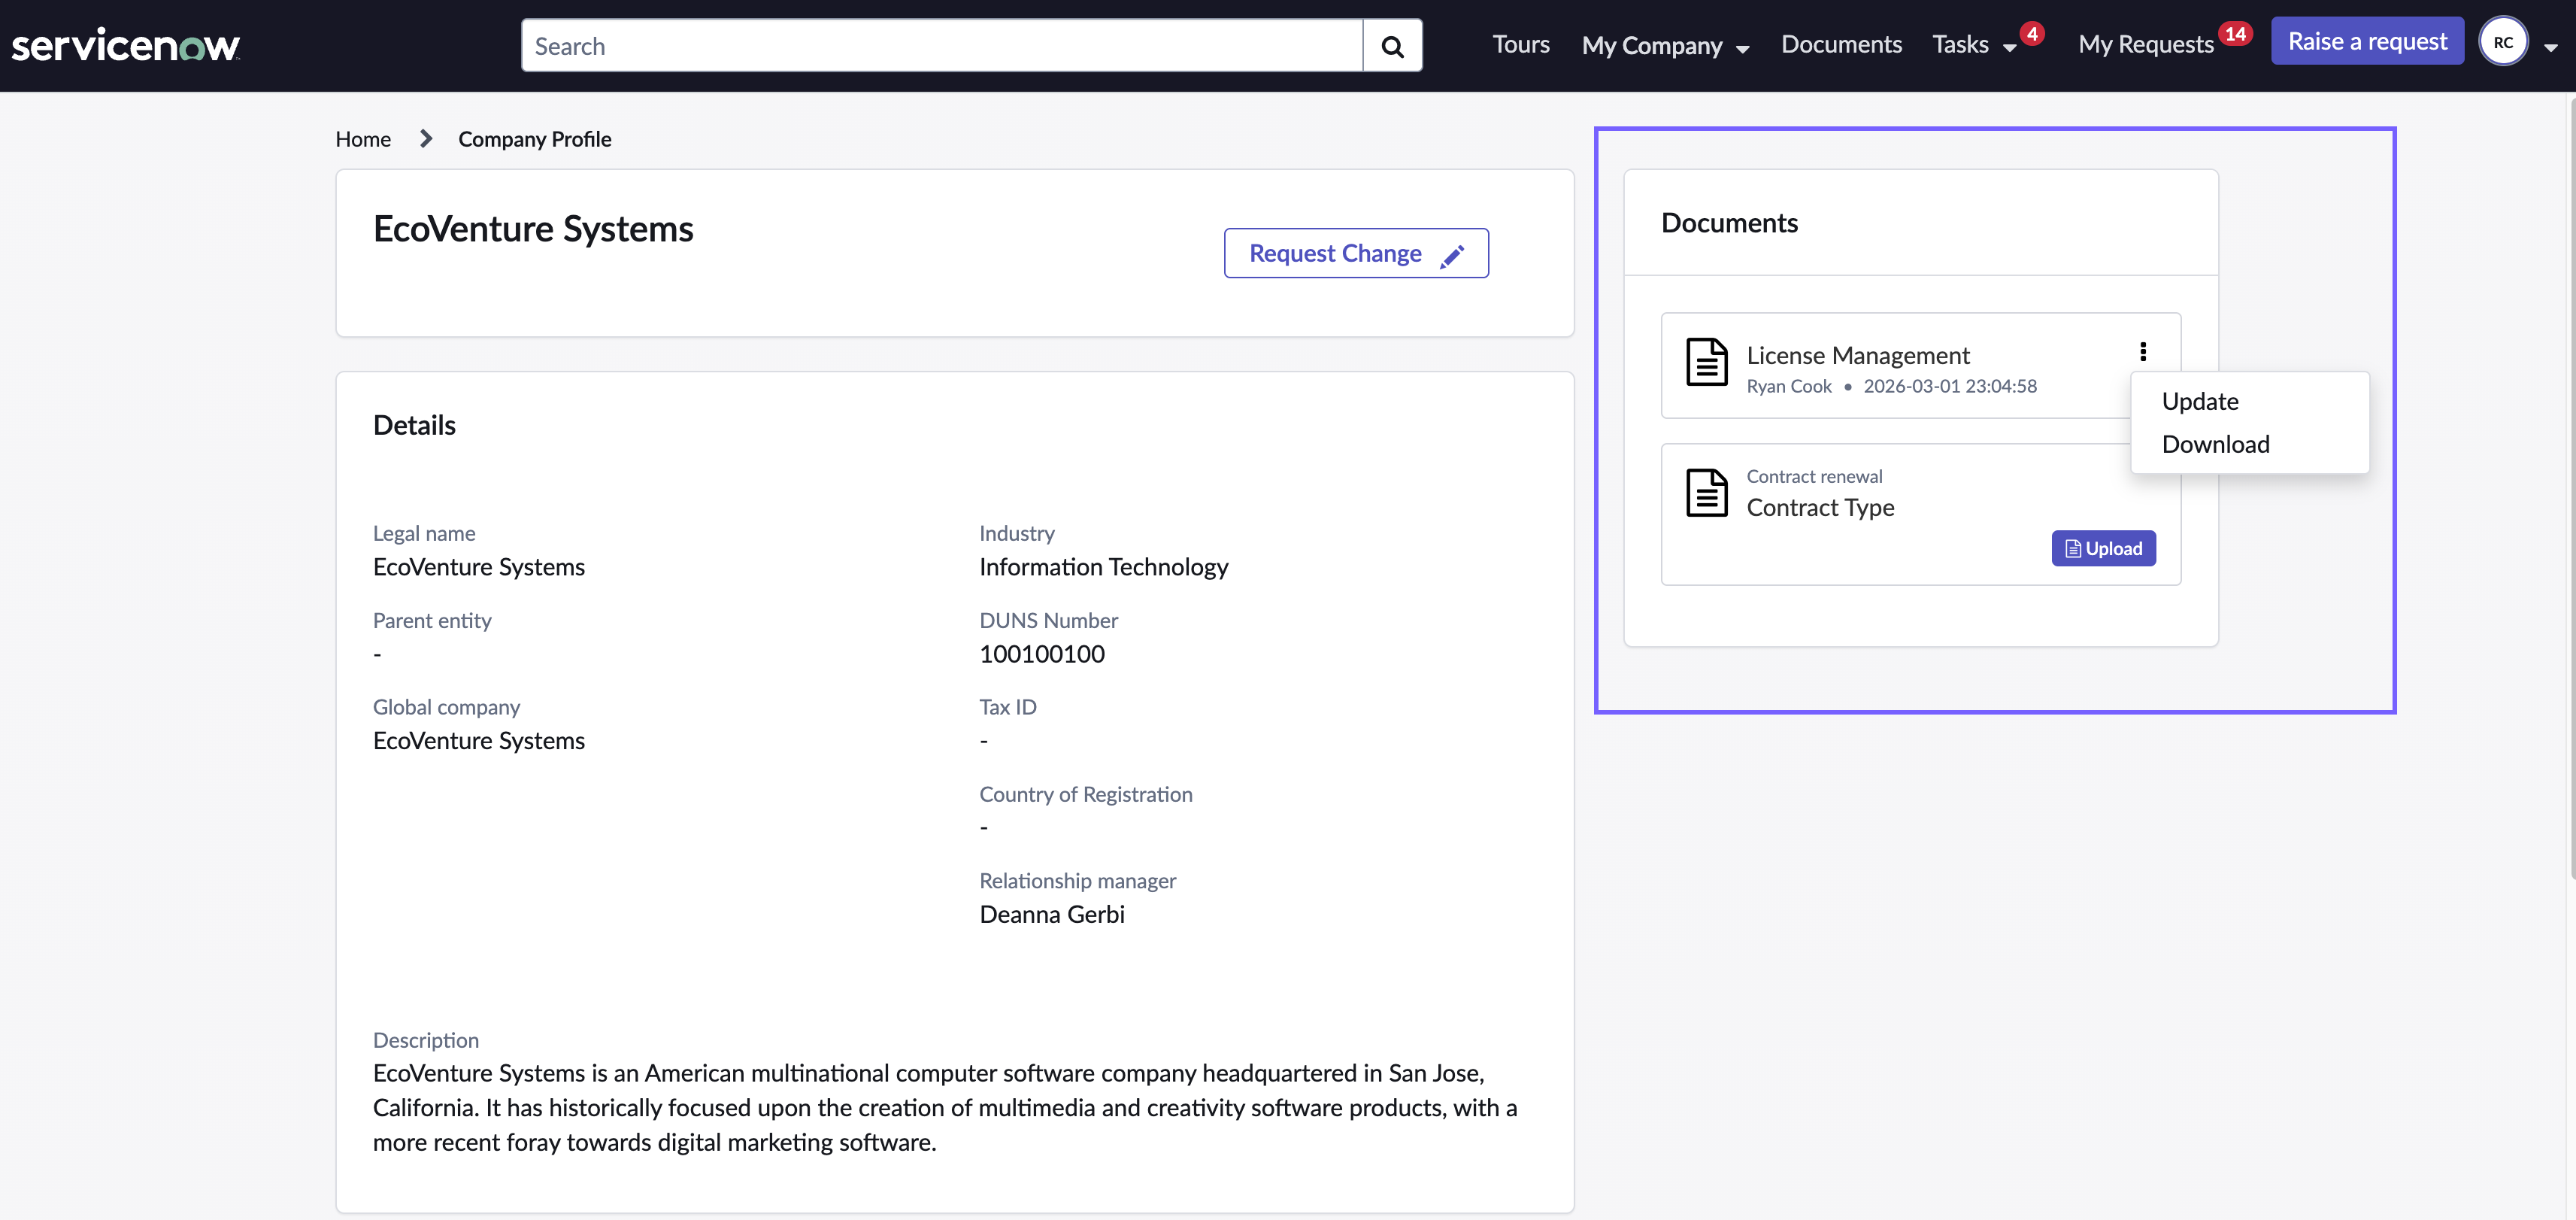This screenshot has height=1220, width=2576.
Task: Click the Legal name value EcoVenture Systems
Action: (x=479, y=567)
